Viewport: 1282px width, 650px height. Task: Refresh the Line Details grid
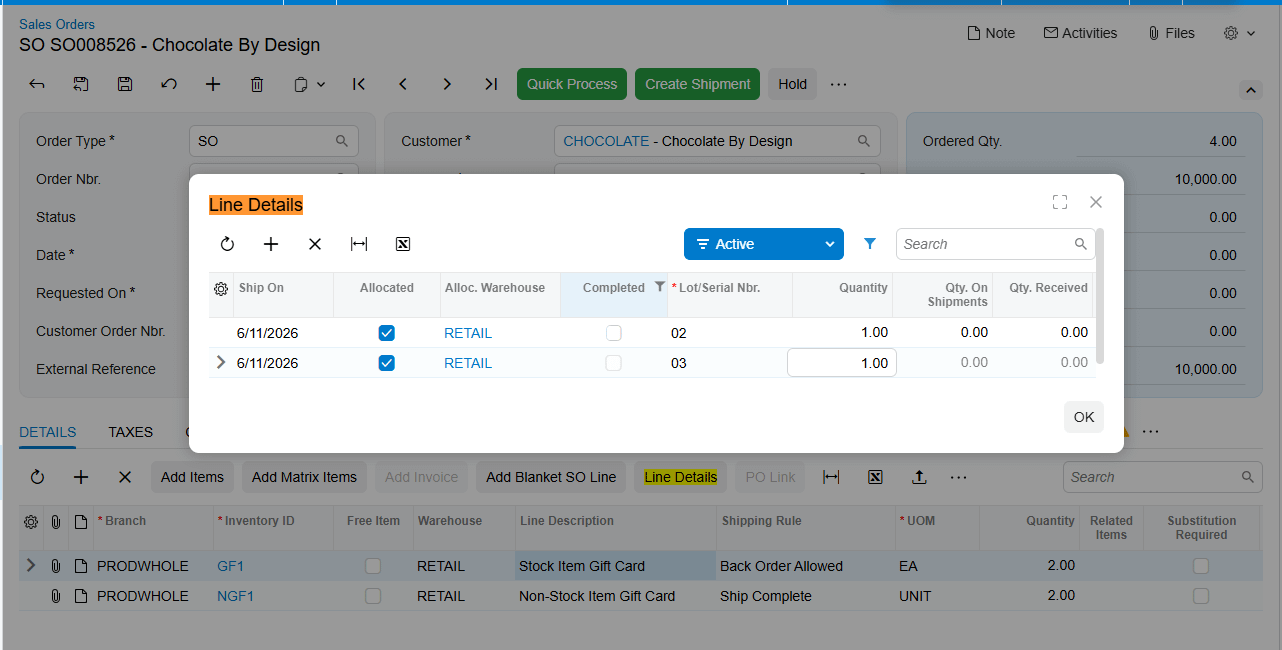227,244
